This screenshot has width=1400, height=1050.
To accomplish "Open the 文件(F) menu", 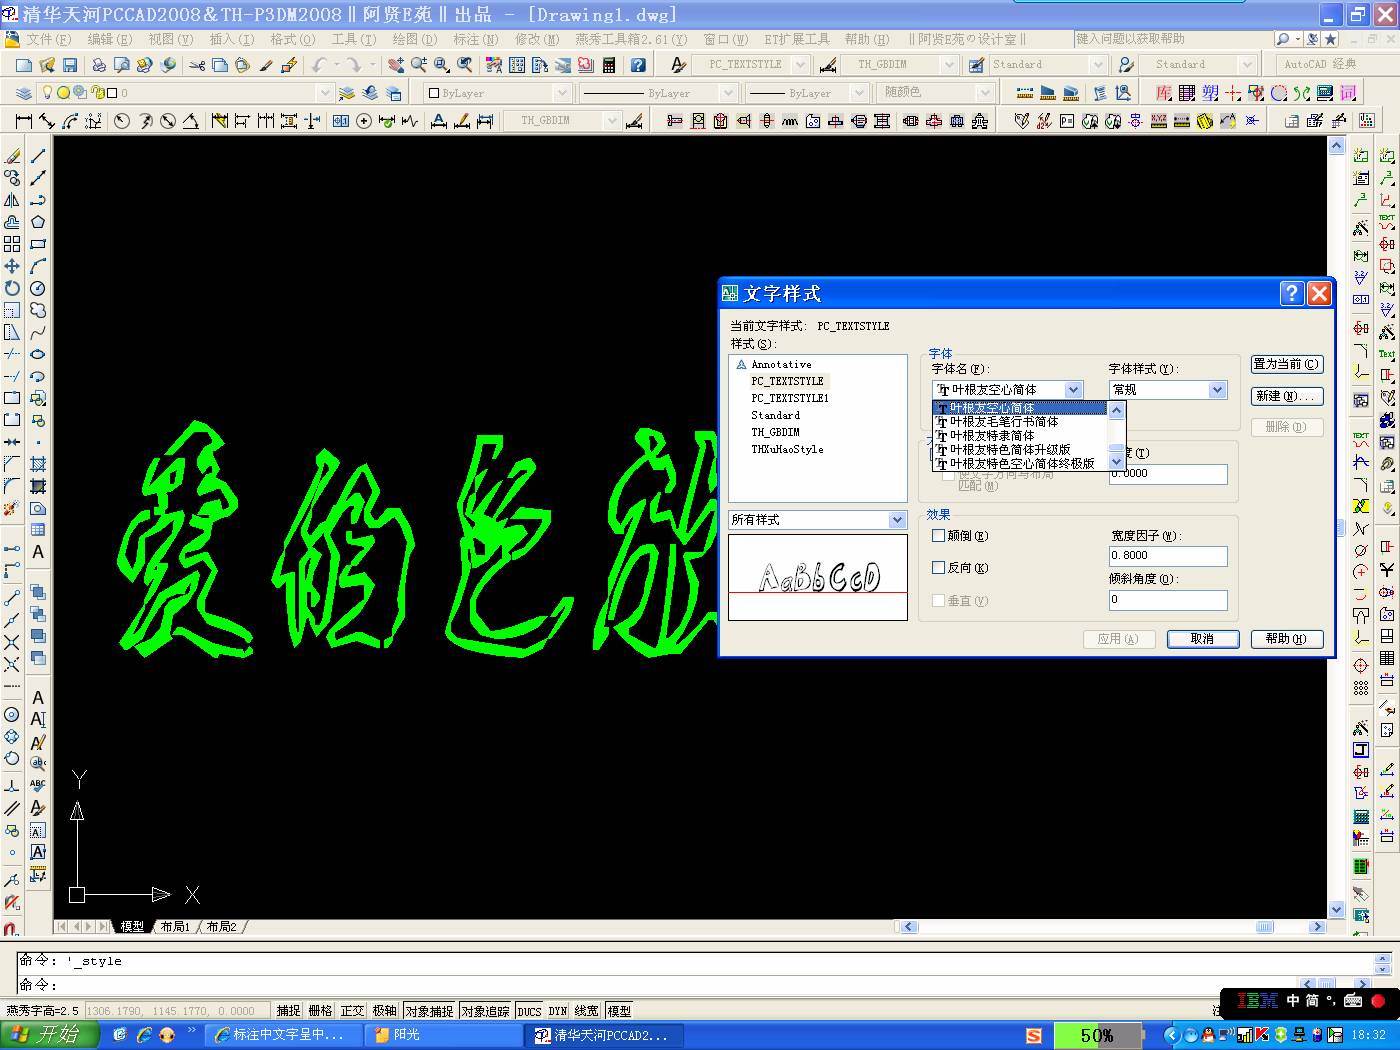I will point(49,39).
